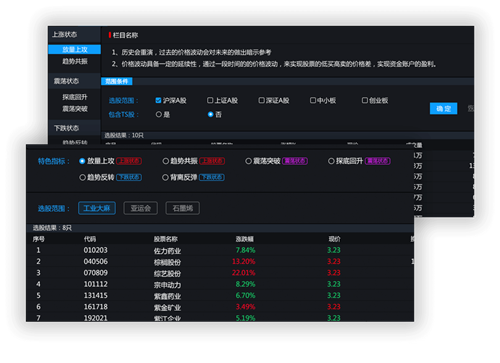Enable the 中小板 checkbox
Screen dimensions: 500x363
(313, 100)
